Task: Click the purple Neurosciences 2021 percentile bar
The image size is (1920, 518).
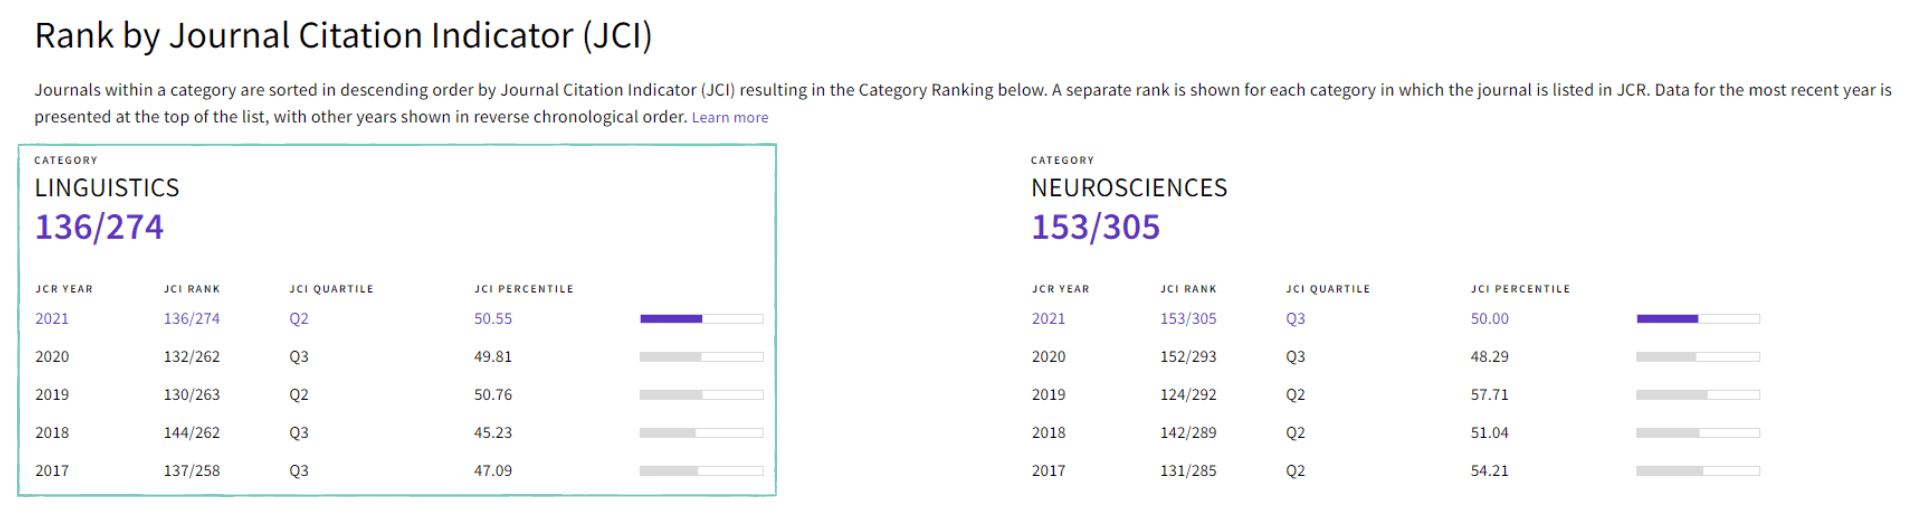Action: [x=1697, y=319]
